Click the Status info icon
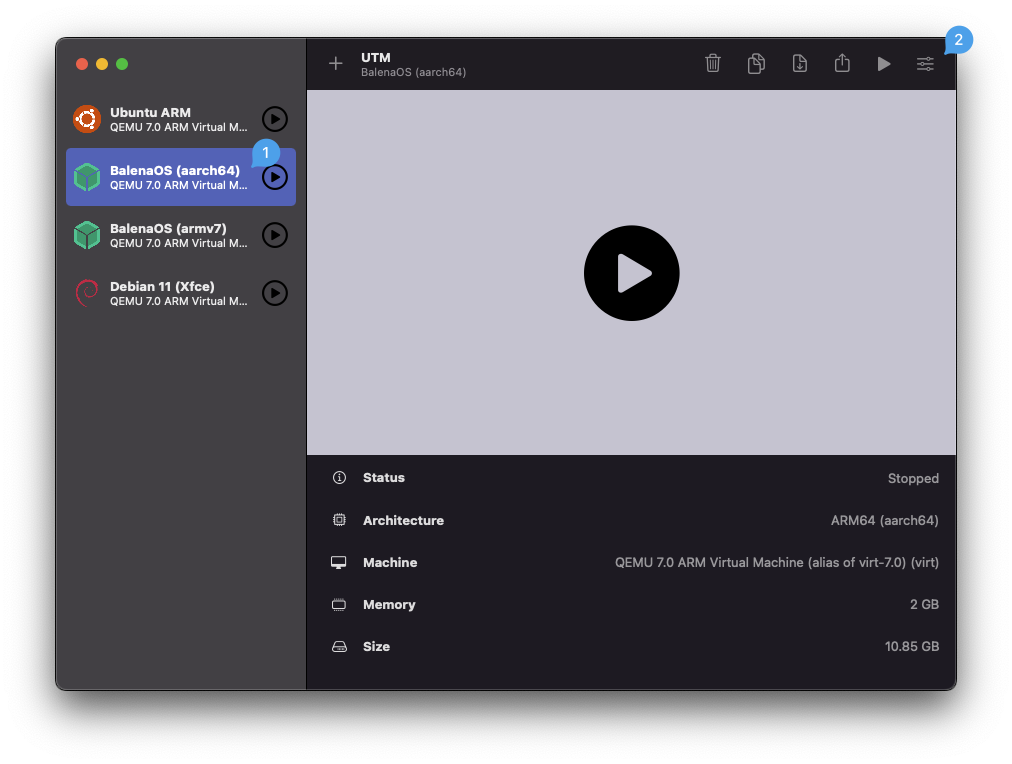 click(x=339, y=478)
